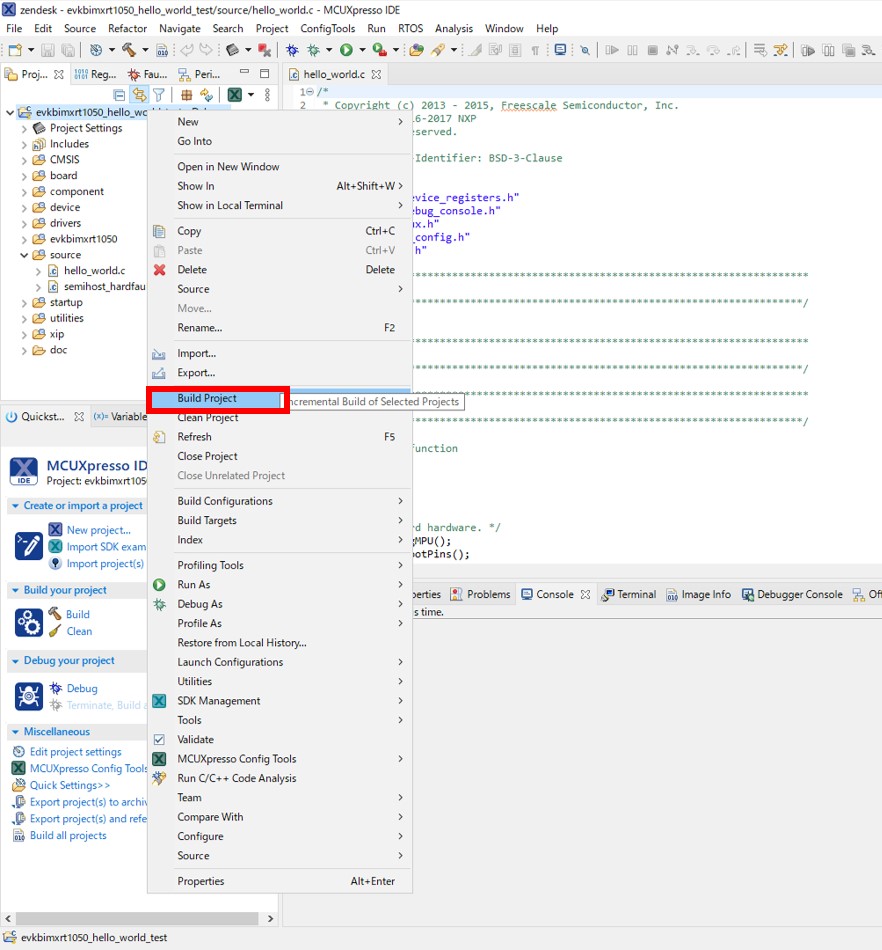
Task: Open the Build Configurations submenu
Action: 225,501
